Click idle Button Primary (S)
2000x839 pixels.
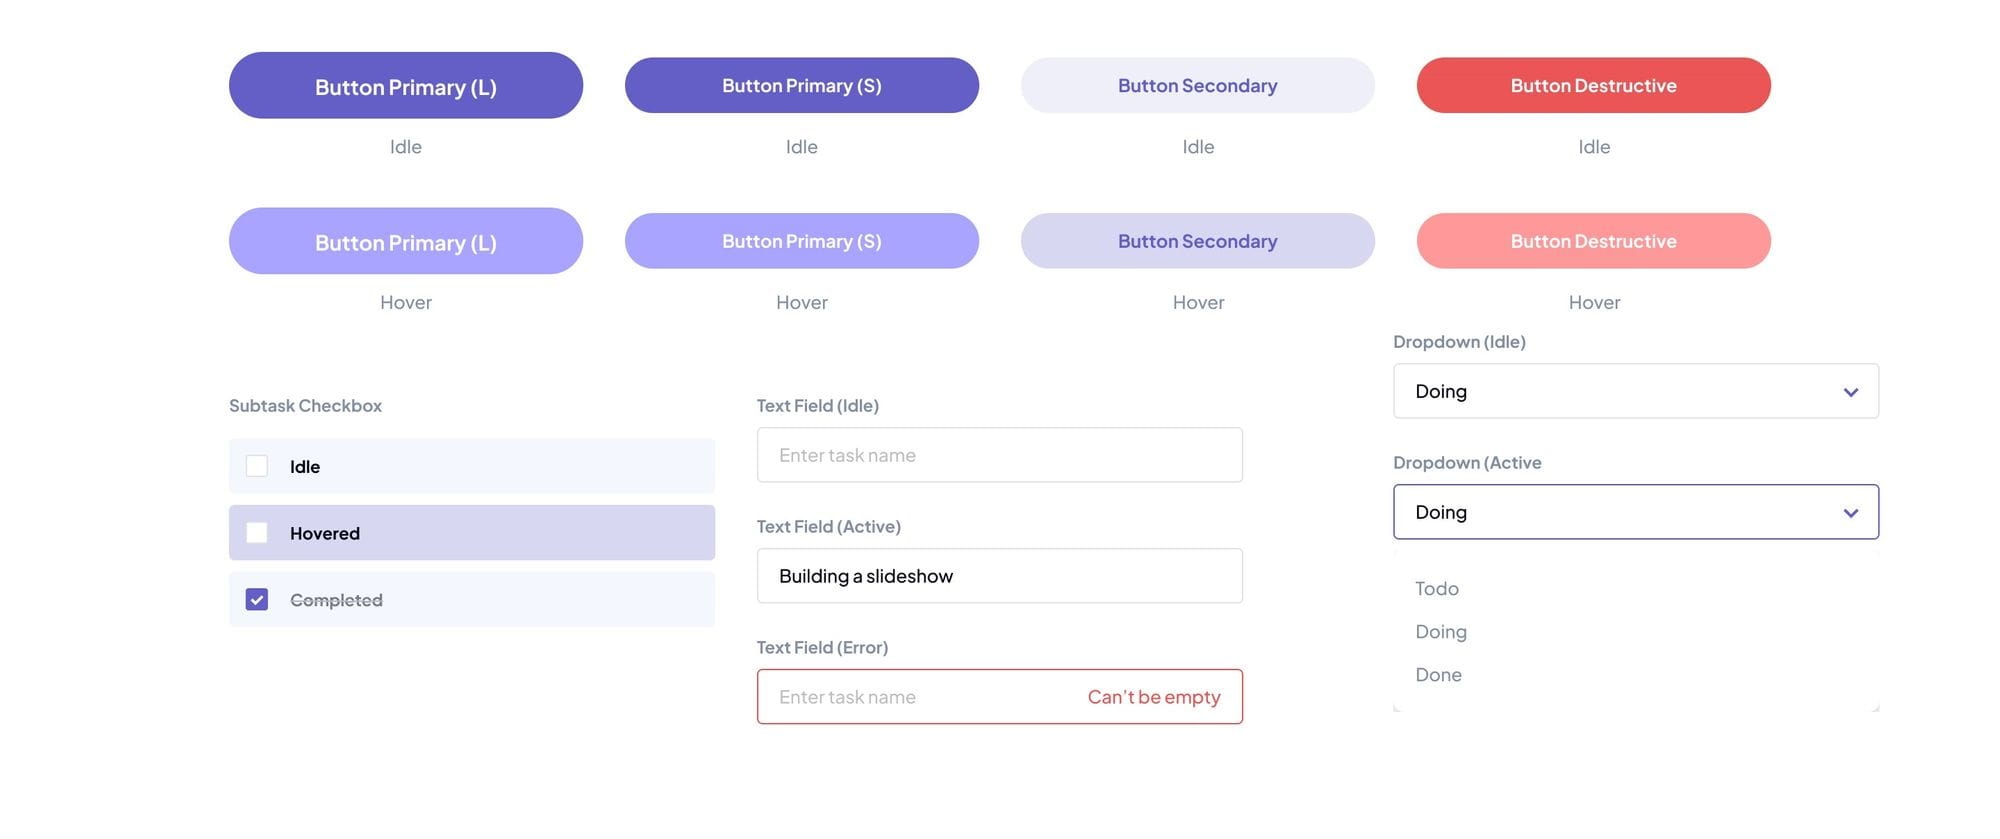(x=801, y=86)
